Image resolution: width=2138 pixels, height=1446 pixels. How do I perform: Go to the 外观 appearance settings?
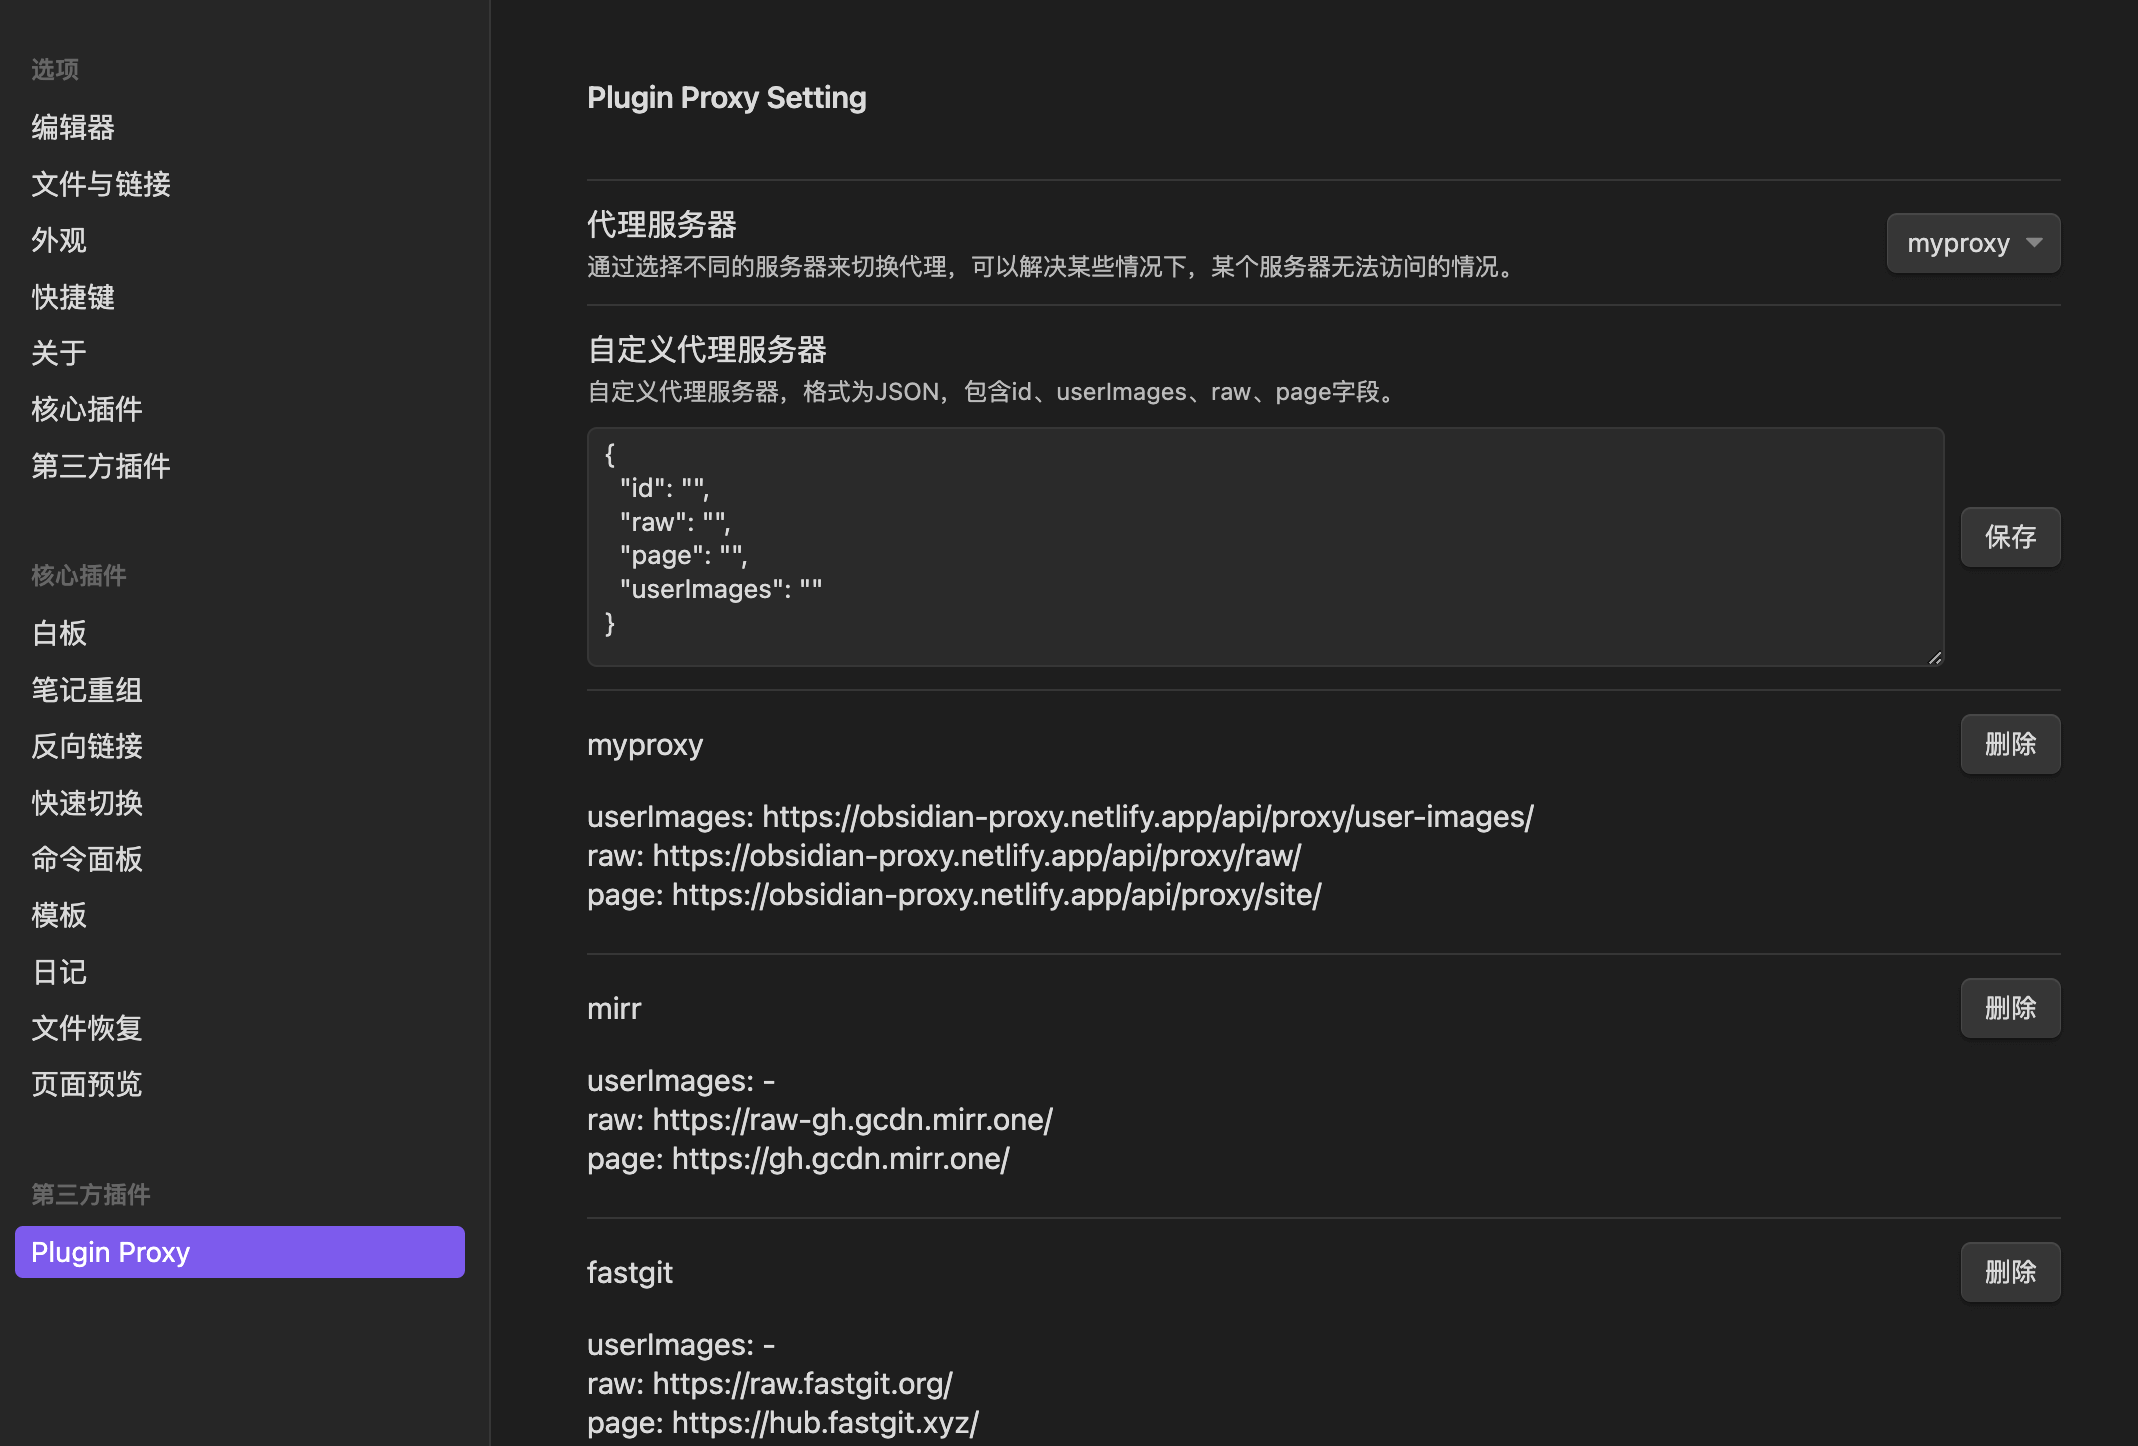(x=58, y=240)
